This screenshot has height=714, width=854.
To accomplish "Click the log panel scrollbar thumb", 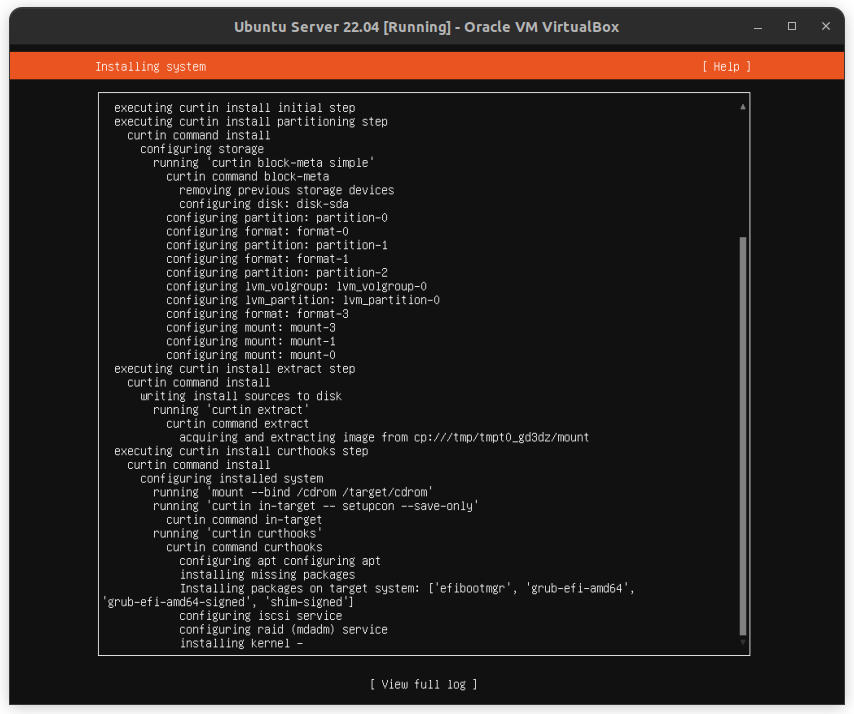I will click(743, 436).
